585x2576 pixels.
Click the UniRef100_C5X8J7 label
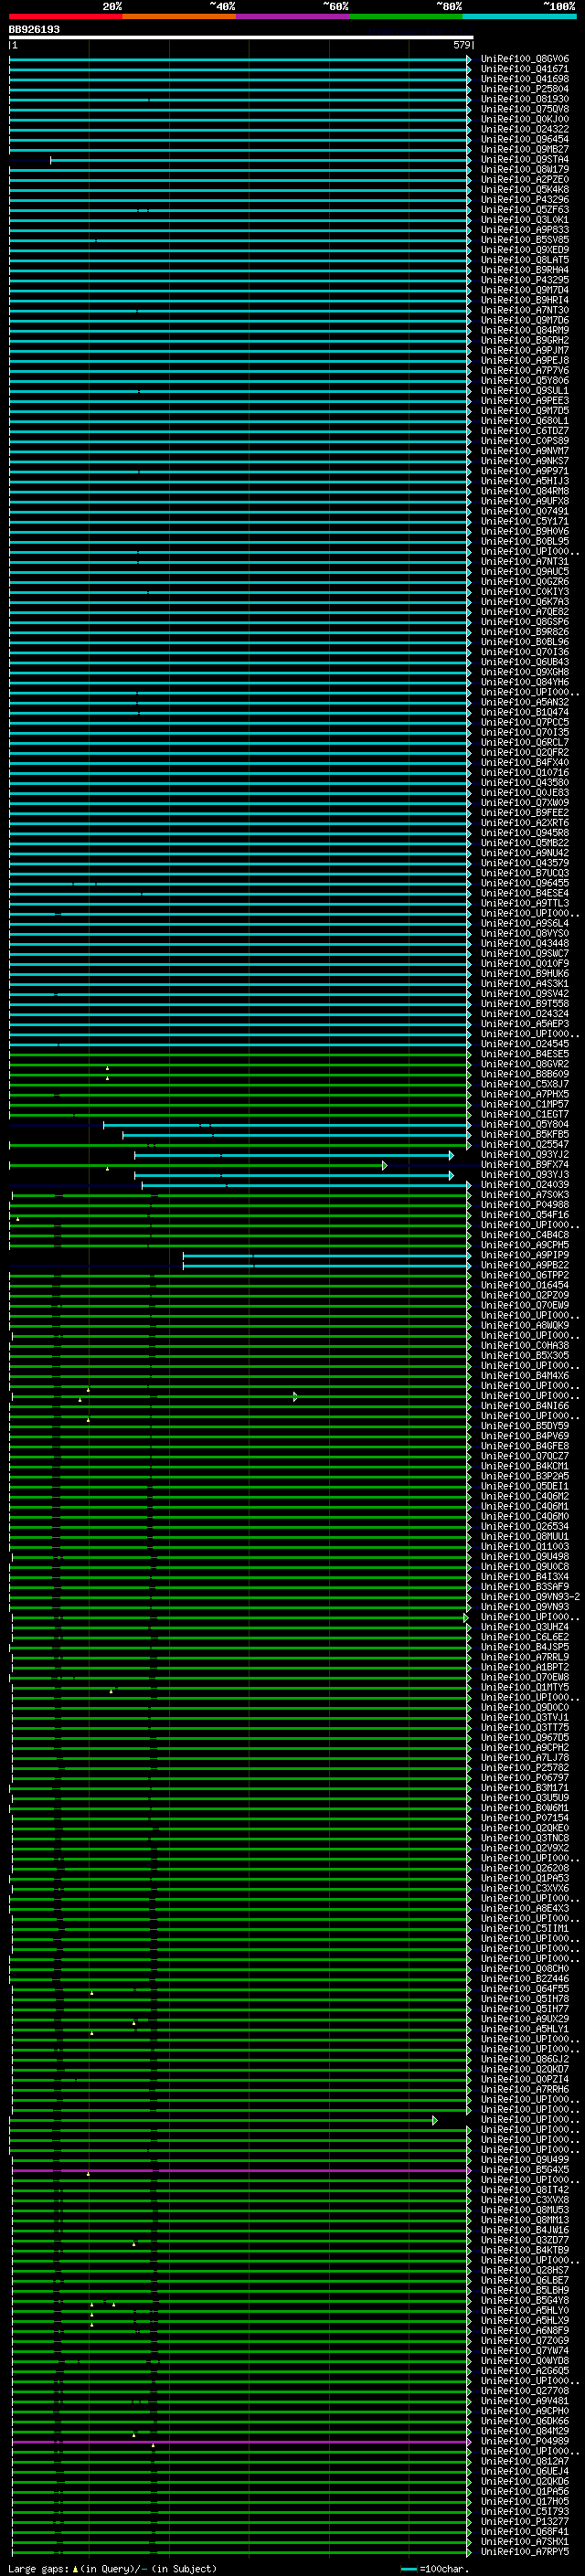[525, 1084]
